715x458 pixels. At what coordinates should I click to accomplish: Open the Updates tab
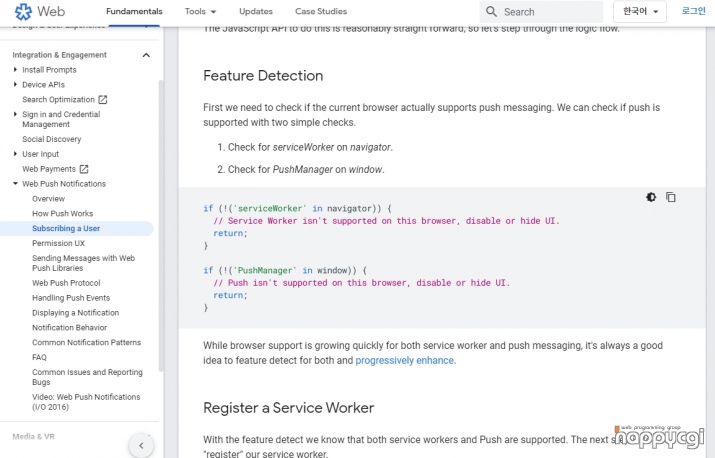click(256, 11)
